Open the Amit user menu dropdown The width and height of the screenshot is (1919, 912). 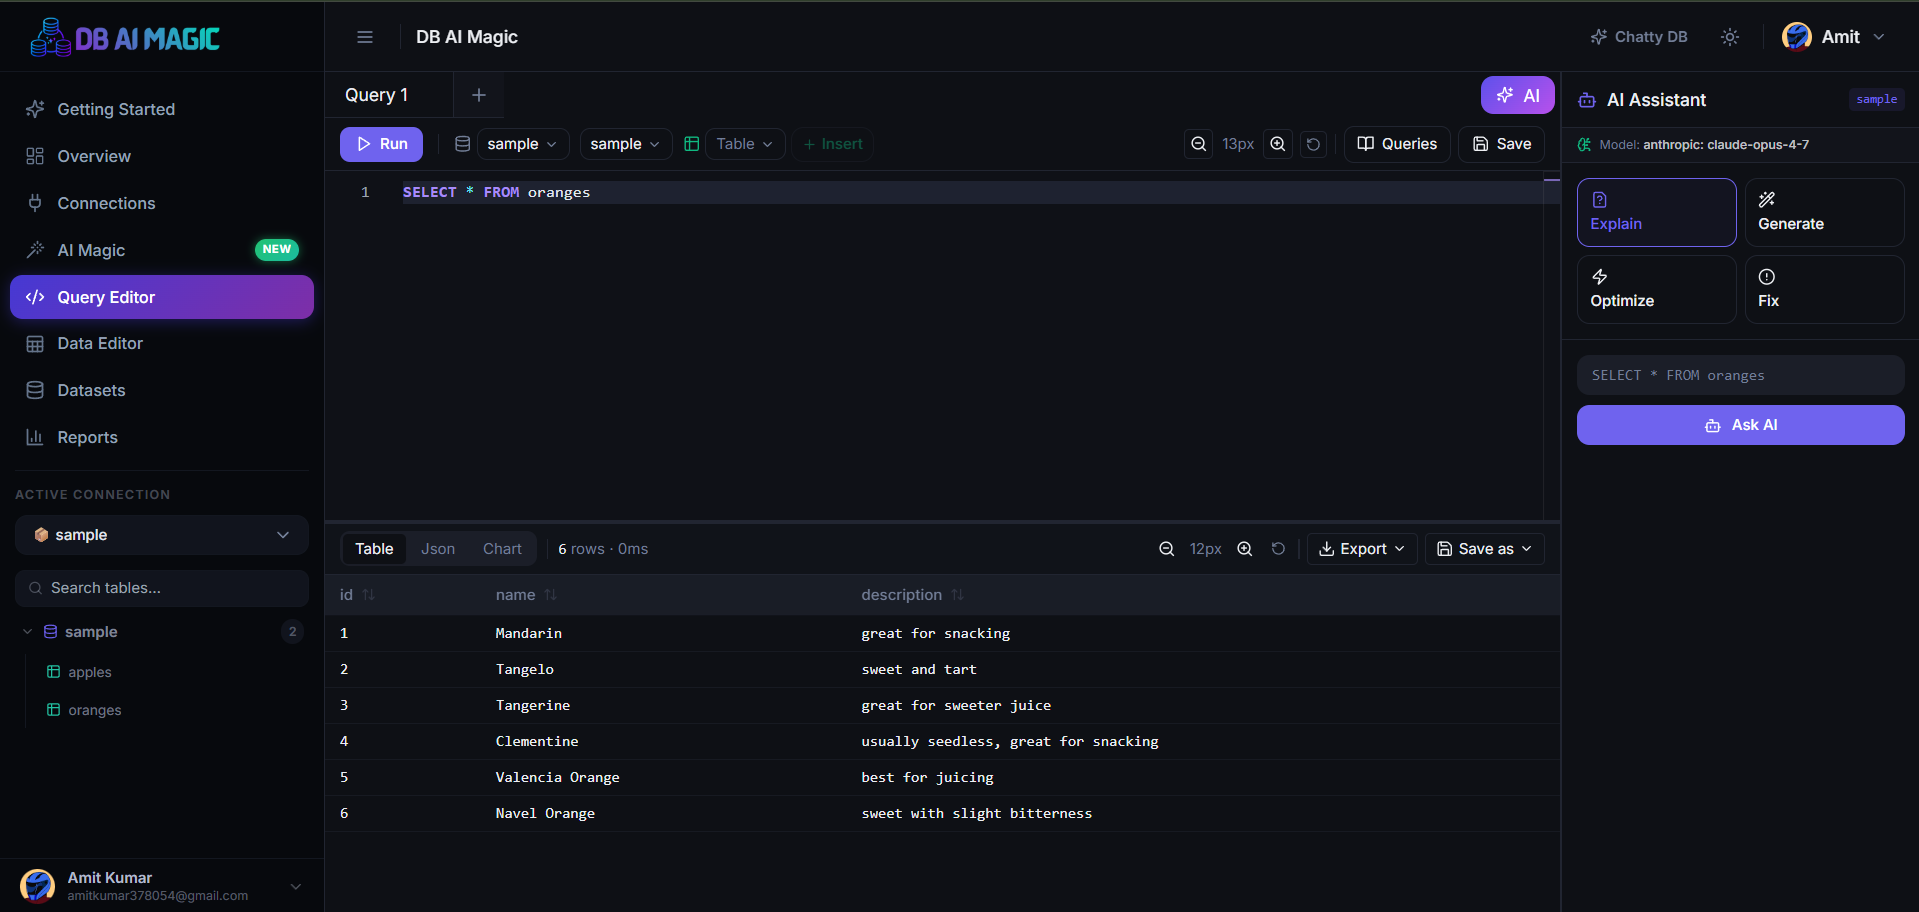[x=1834, y=37]
